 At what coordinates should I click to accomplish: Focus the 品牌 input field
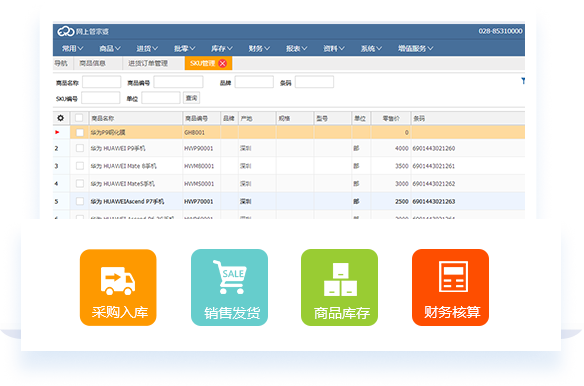pos(254,82)
